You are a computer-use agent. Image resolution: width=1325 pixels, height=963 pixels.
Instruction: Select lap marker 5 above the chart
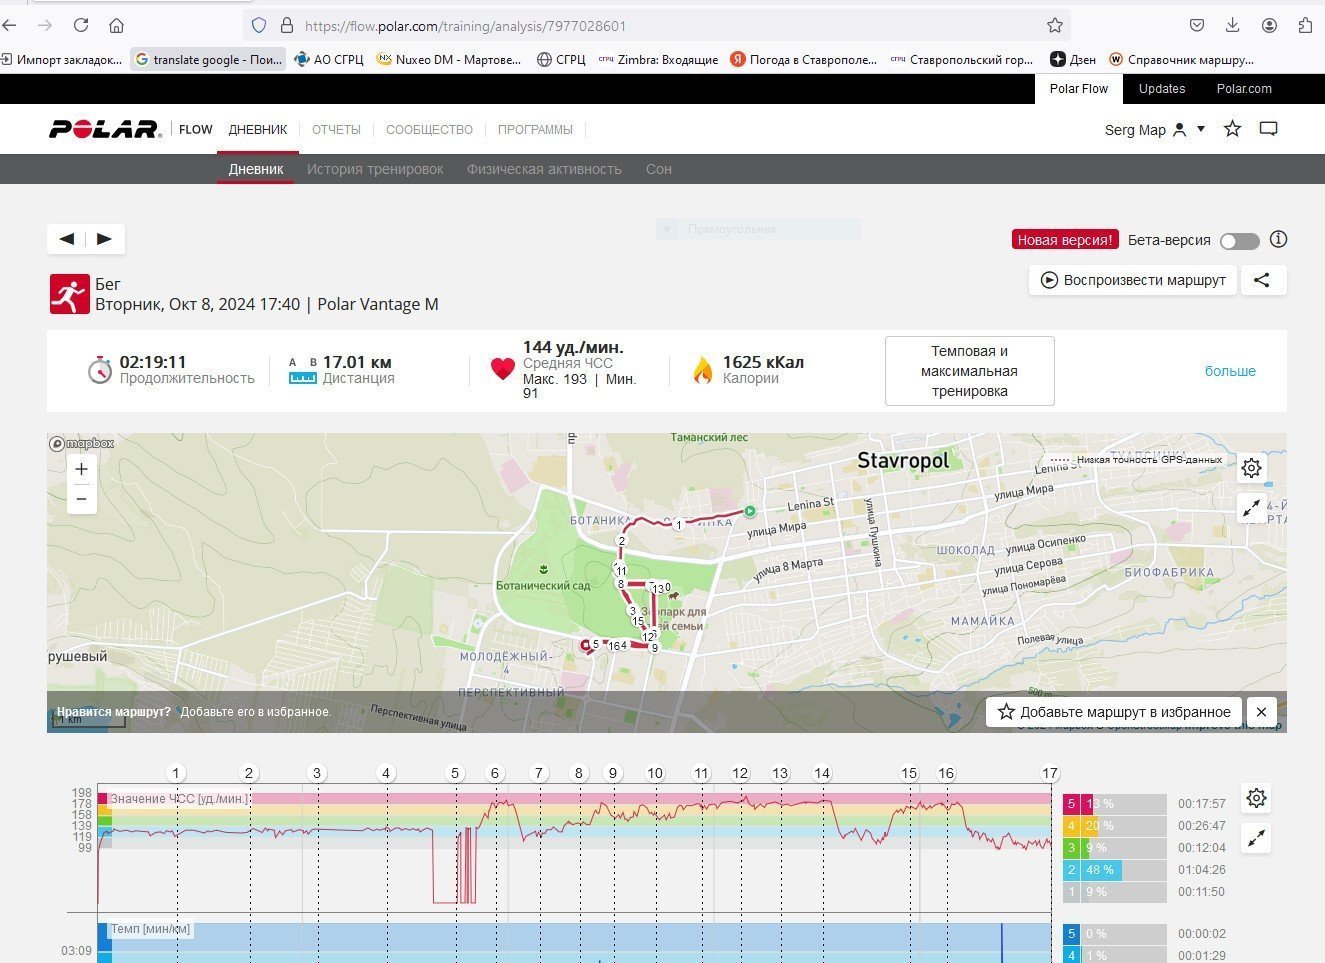(455, 773)
